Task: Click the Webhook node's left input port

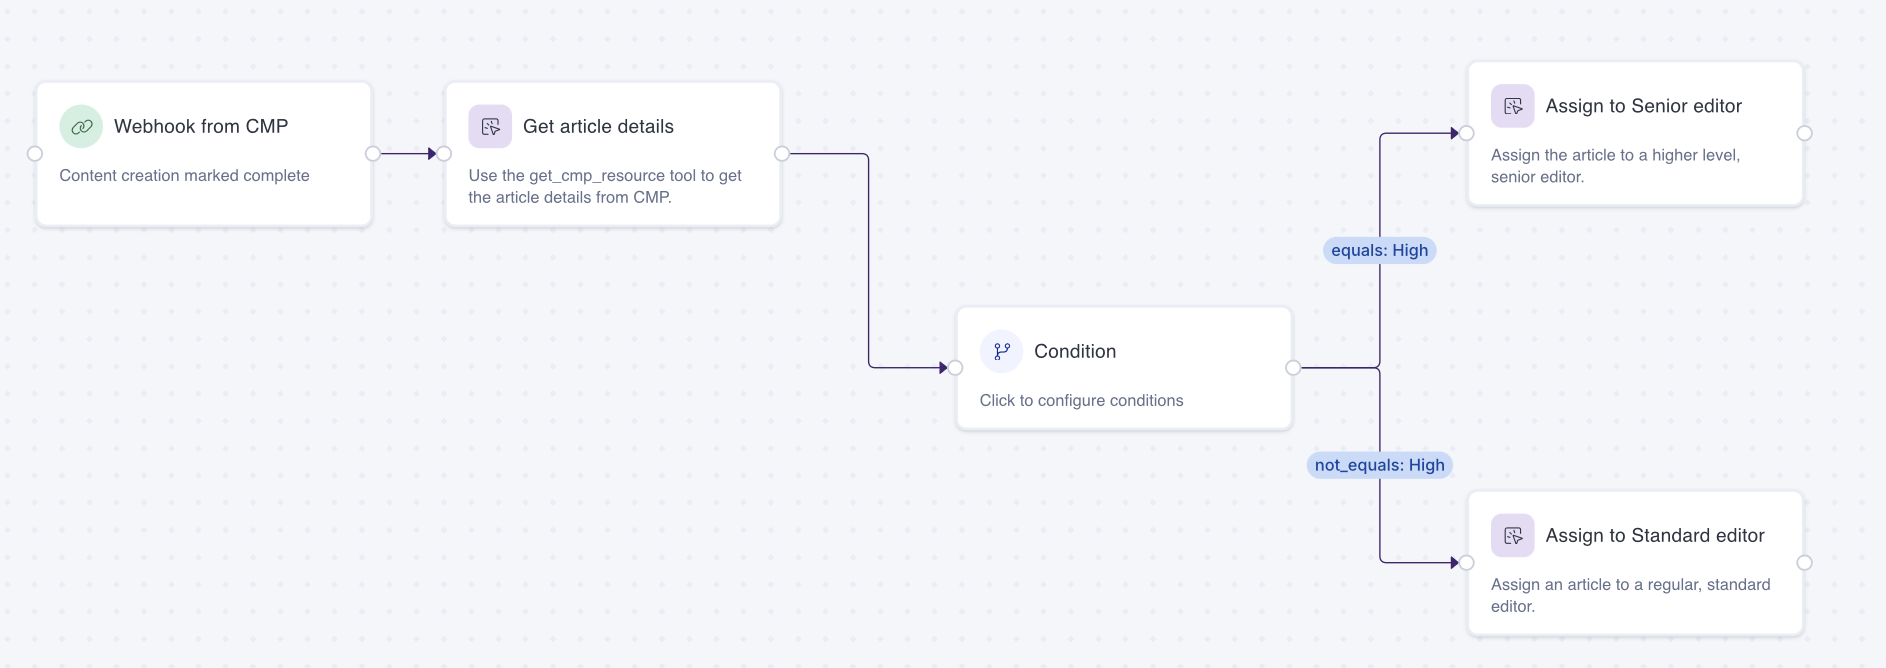Action: [35, 154]
